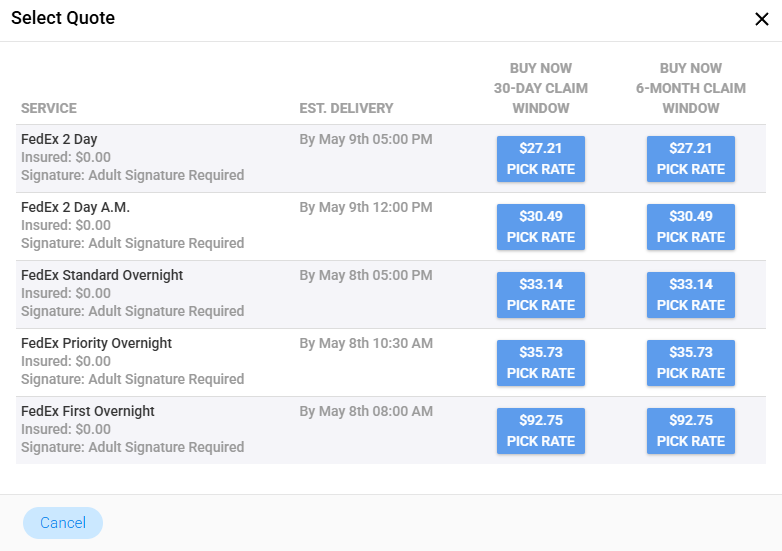Click the FedEx First Overnight service name
The height and width of the screenshot is (551, 782).
click(88, 411)
